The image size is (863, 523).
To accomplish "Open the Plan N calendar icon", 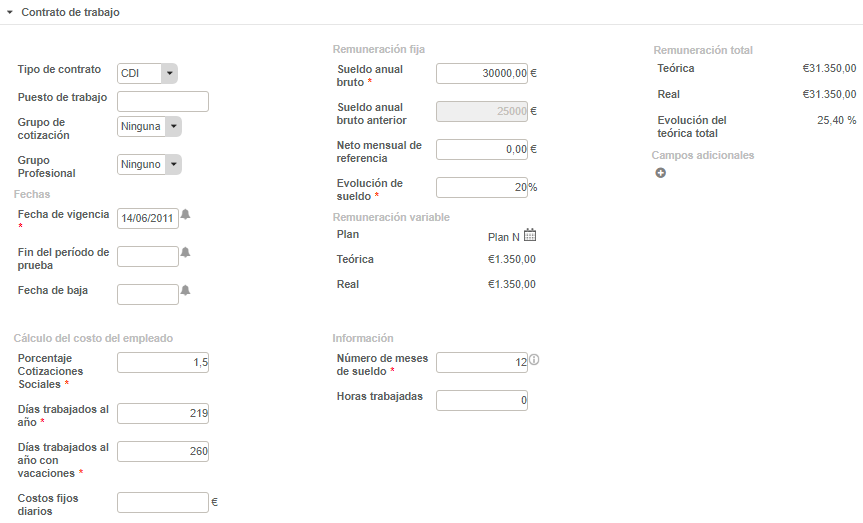I will point(530,236).
